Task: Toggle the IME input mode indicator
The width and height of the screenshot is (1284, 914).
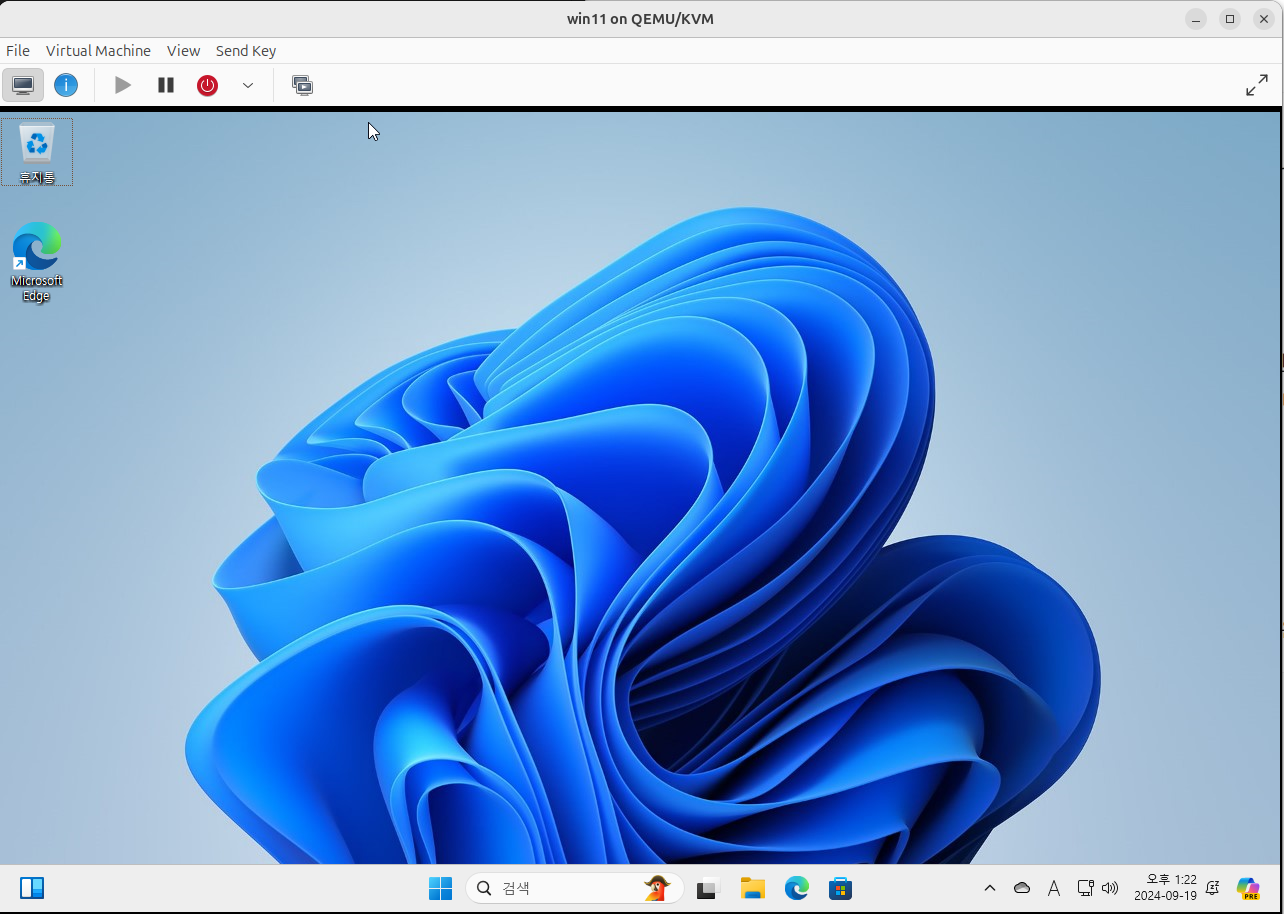Action: [1054, 888]
